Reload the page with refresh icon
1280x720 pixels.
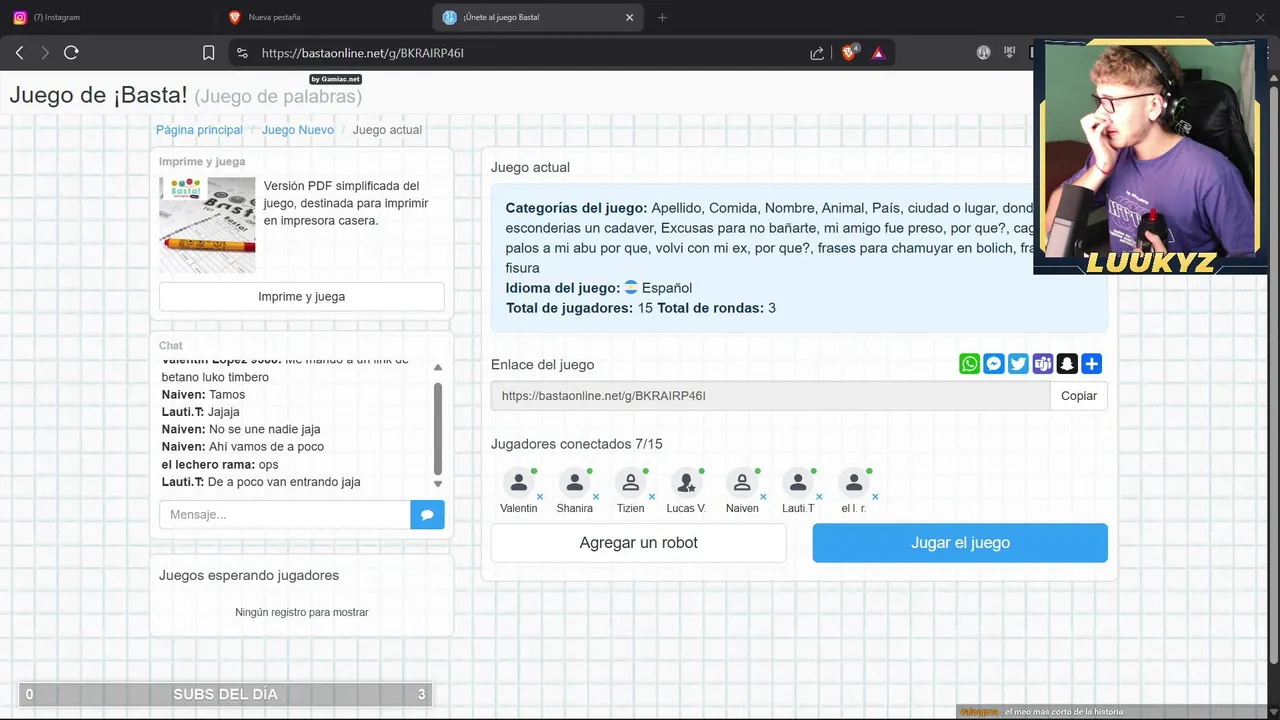pos(71,53)
